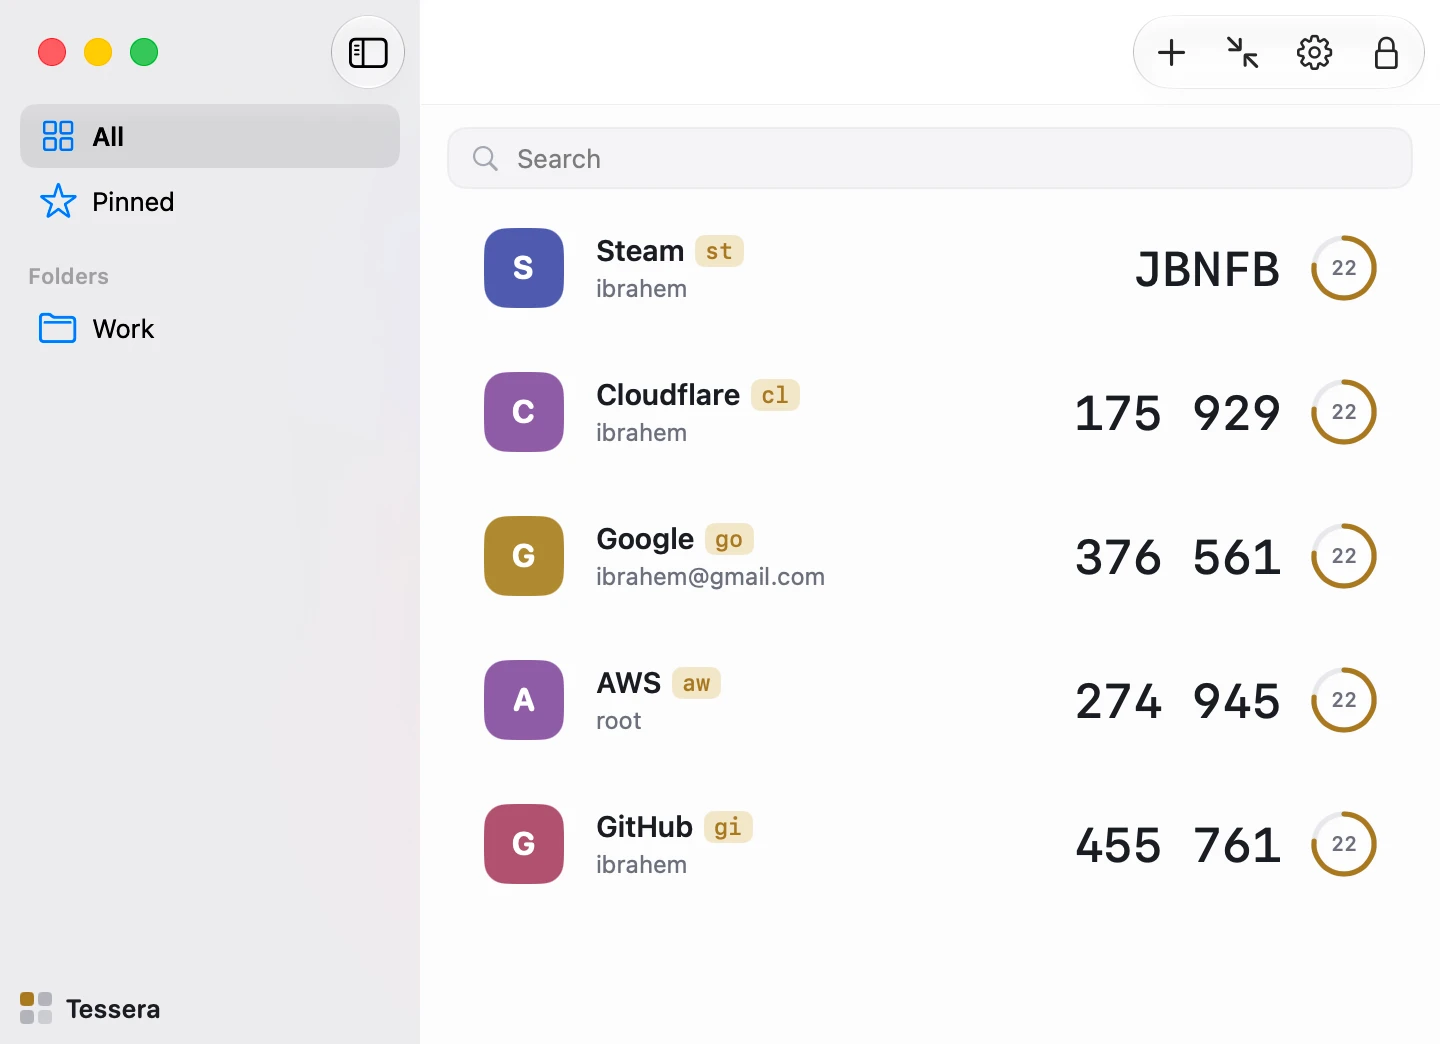Click the star icon beside Pinned
This screenshot has width=1440, height=1044.
(58, 201)
